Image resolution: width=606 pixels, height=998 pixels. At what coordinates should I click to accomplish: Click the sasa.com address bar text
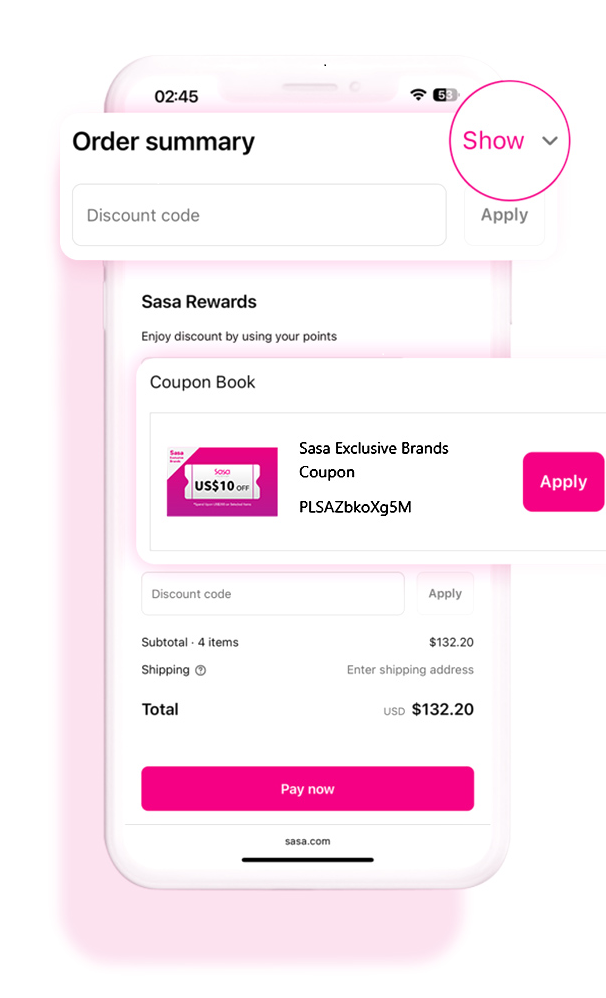pos(307,842)
